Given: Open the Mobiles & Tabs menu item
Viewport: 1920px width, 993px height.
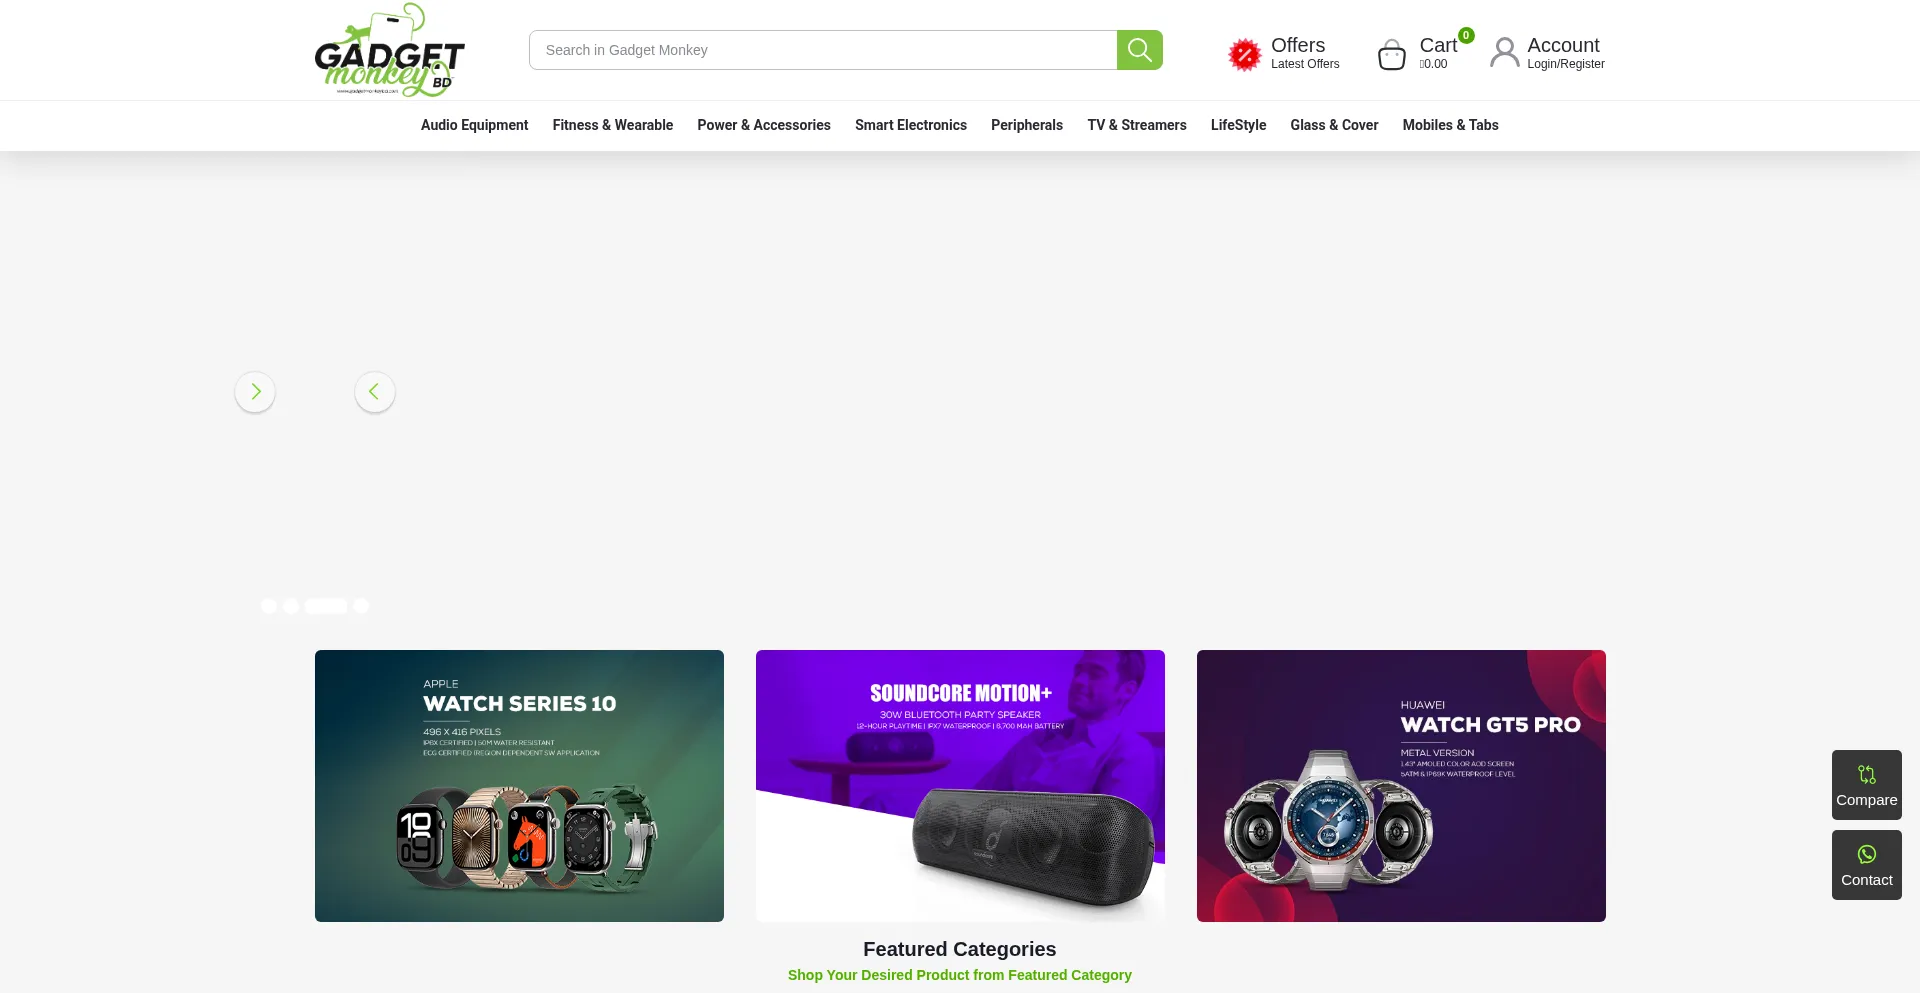Looking at the screenshot, I should [x=1450, y=125].
